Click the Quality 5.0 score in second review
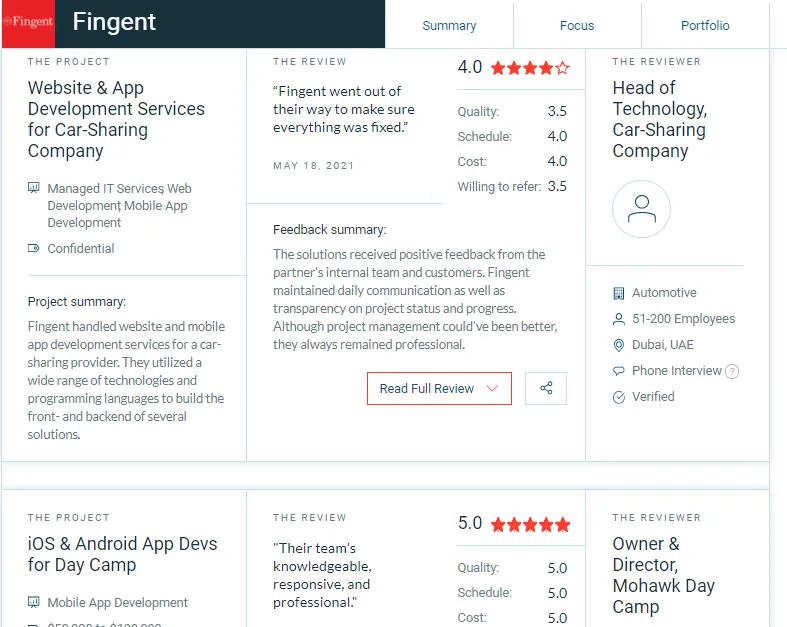Image resolution: width=787 pixels, height=627 pixels. click(x=557, y=568)
